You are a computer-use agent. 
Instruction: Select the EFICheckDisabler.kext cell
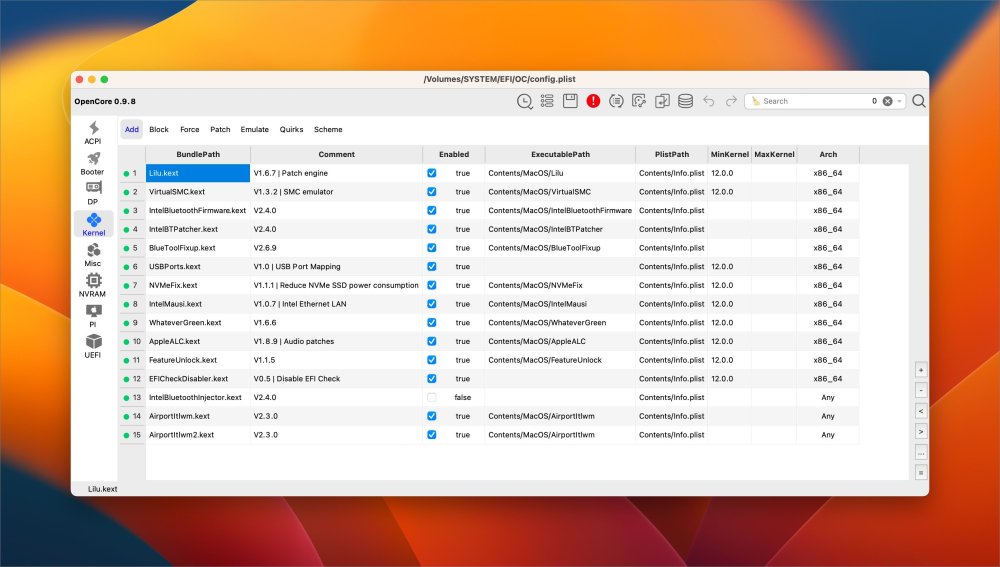click(198, 379)
